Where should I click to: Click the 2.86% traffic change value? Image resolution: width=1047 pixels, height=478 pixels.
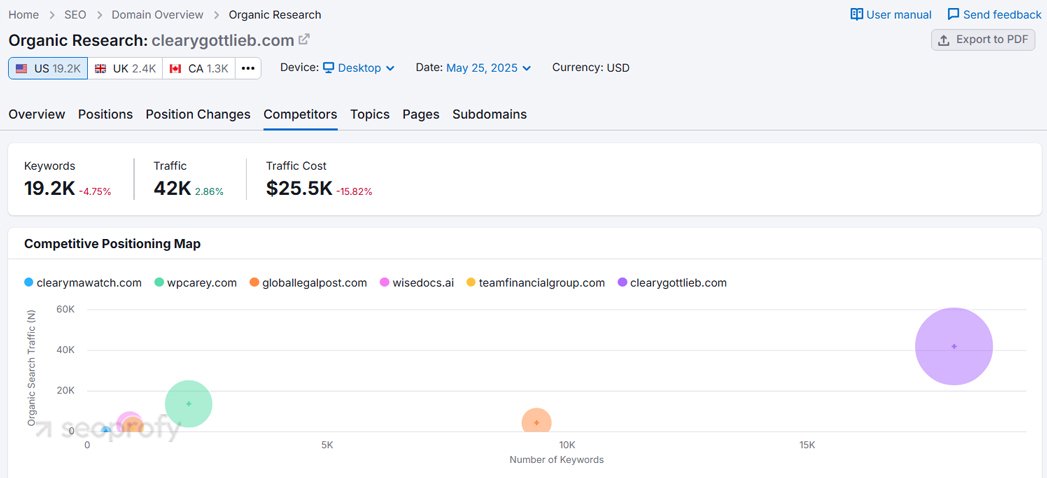(x=209, y=192)
